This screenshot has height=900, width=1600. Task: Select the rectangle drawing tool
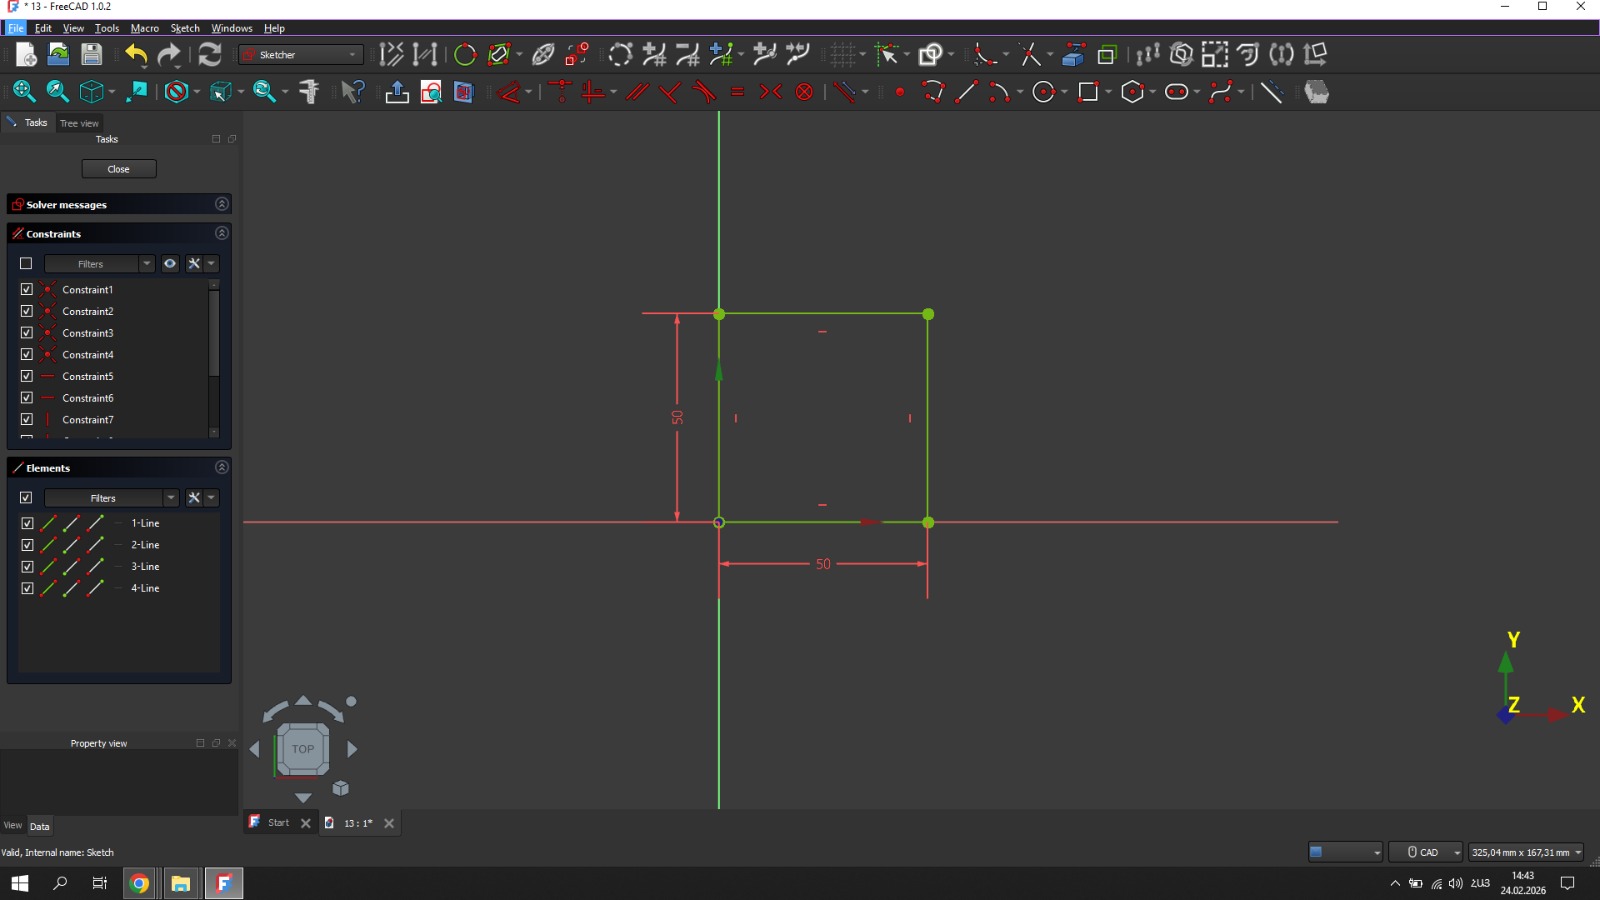[1089, 92]
